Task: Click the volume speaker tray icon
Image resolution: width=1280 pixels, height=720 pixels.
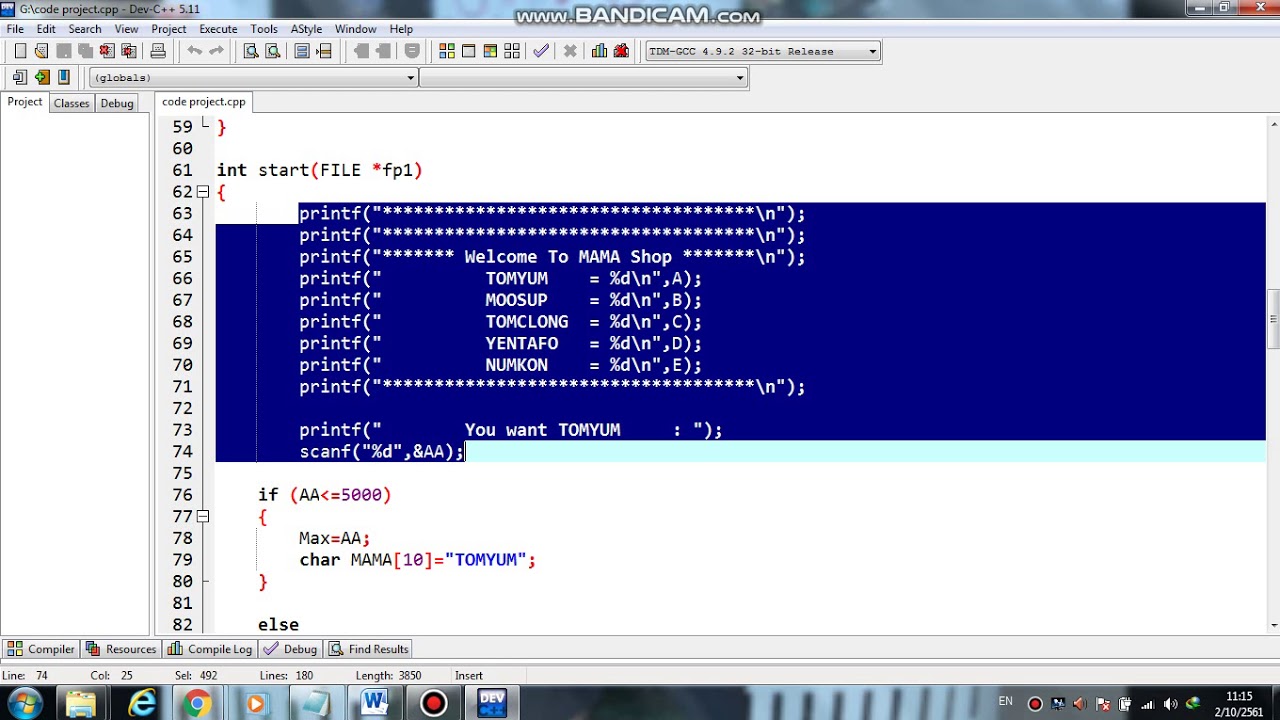Action: 1170,704
